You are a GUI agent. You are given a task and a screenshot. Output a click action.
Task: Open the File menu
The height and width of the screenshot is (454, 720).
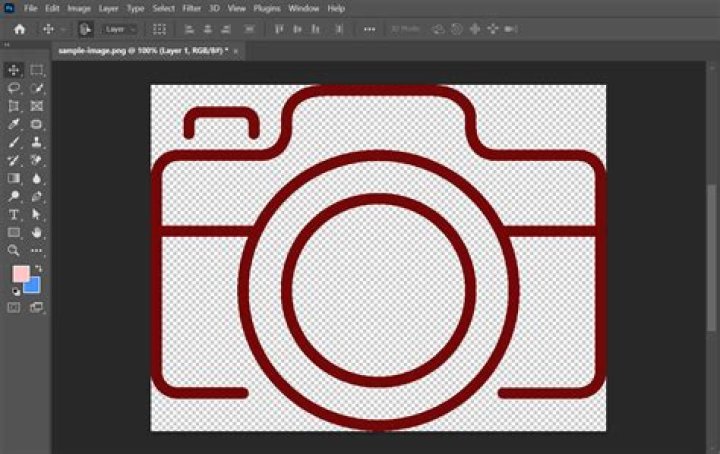point(30,8)
